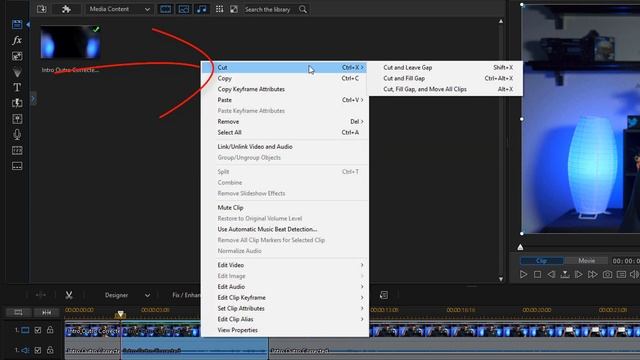Click the library search magnifier icon
This screenshot has height=360, width=640.
tap(303, 9)
